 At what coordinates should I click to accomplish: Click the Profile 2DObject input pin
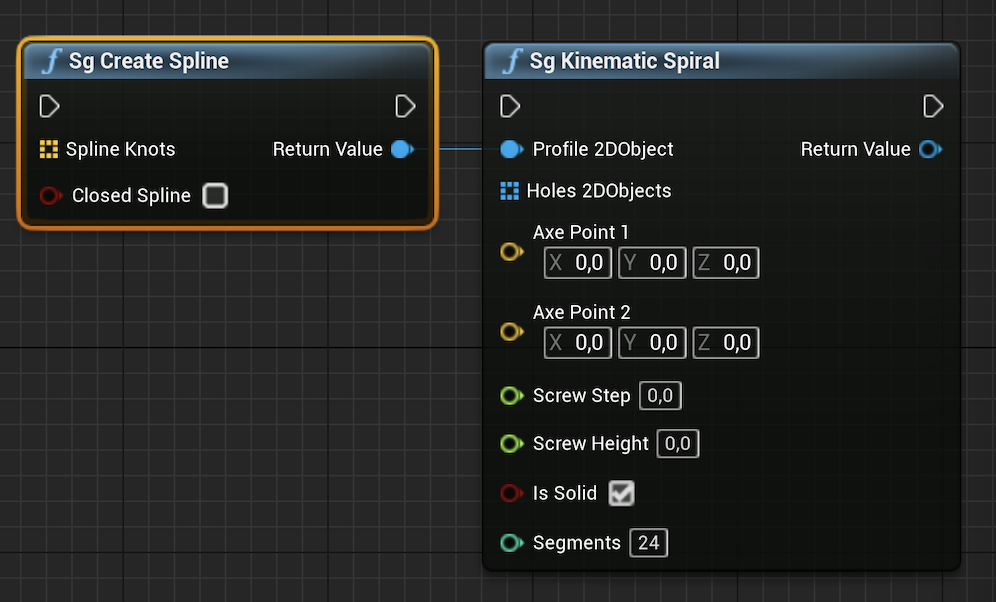click(x=512, y=149)
